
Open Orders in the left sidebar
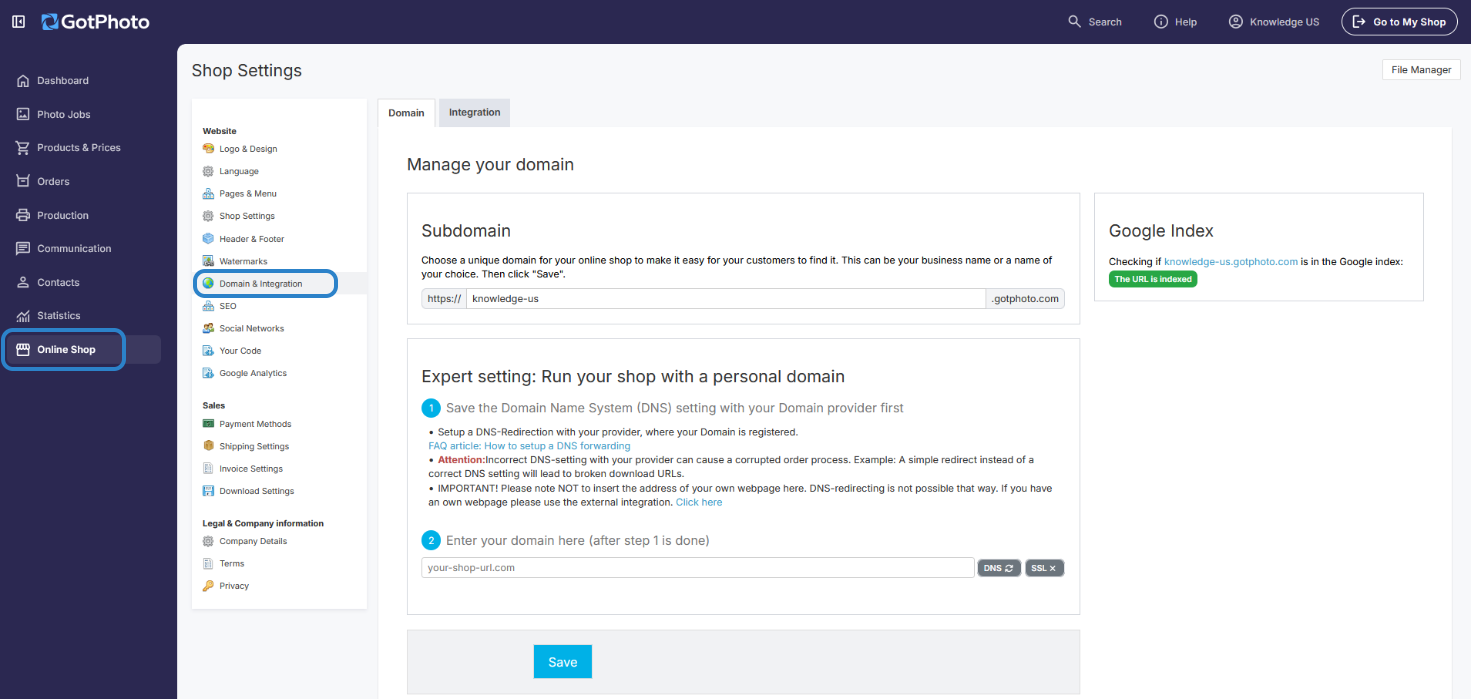[53, 181]
